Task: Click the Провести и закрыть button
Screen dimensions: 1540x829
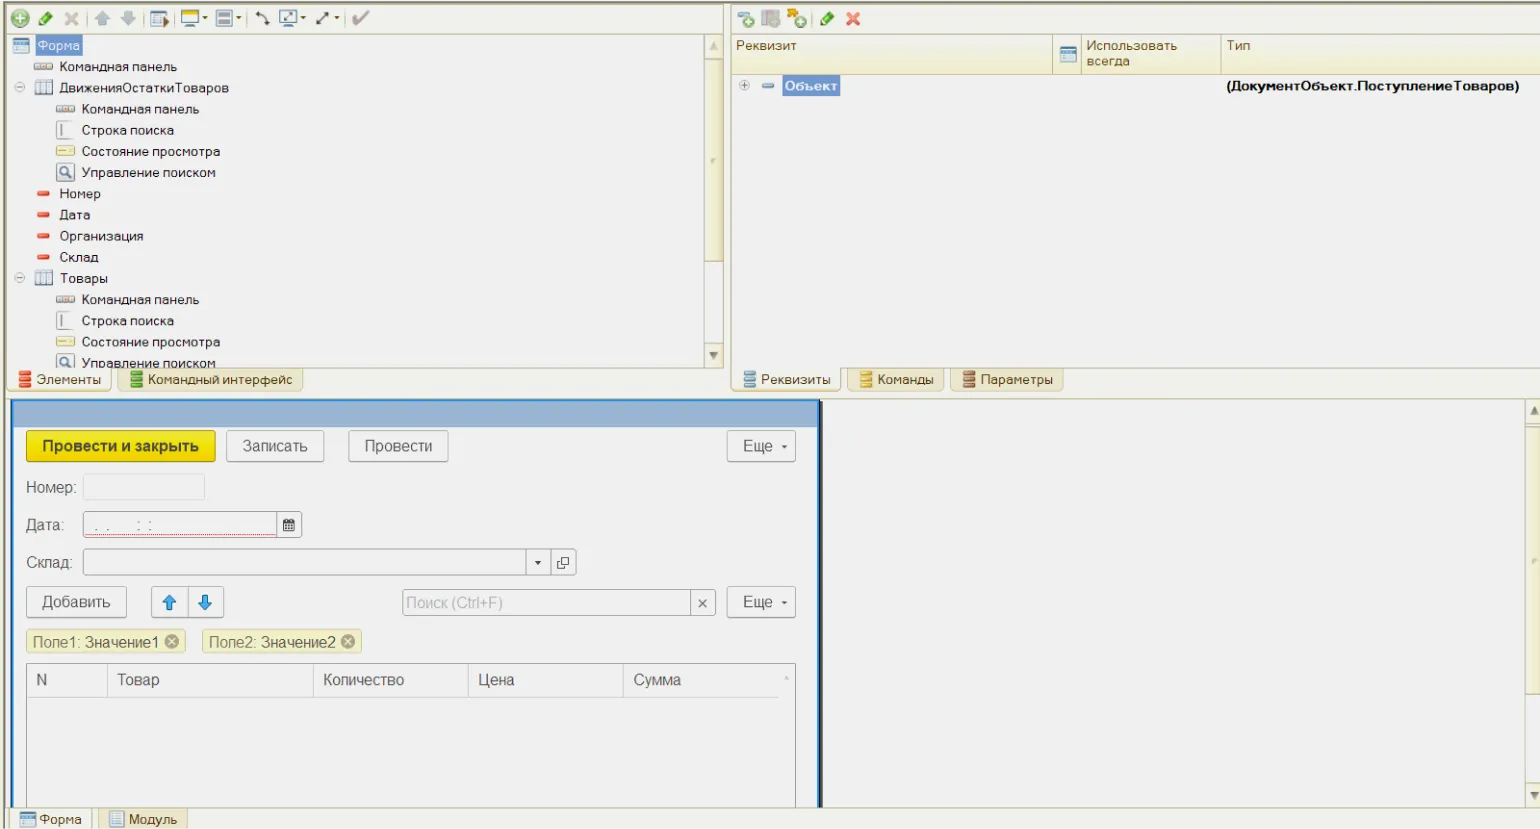Action: pos(120,446)
